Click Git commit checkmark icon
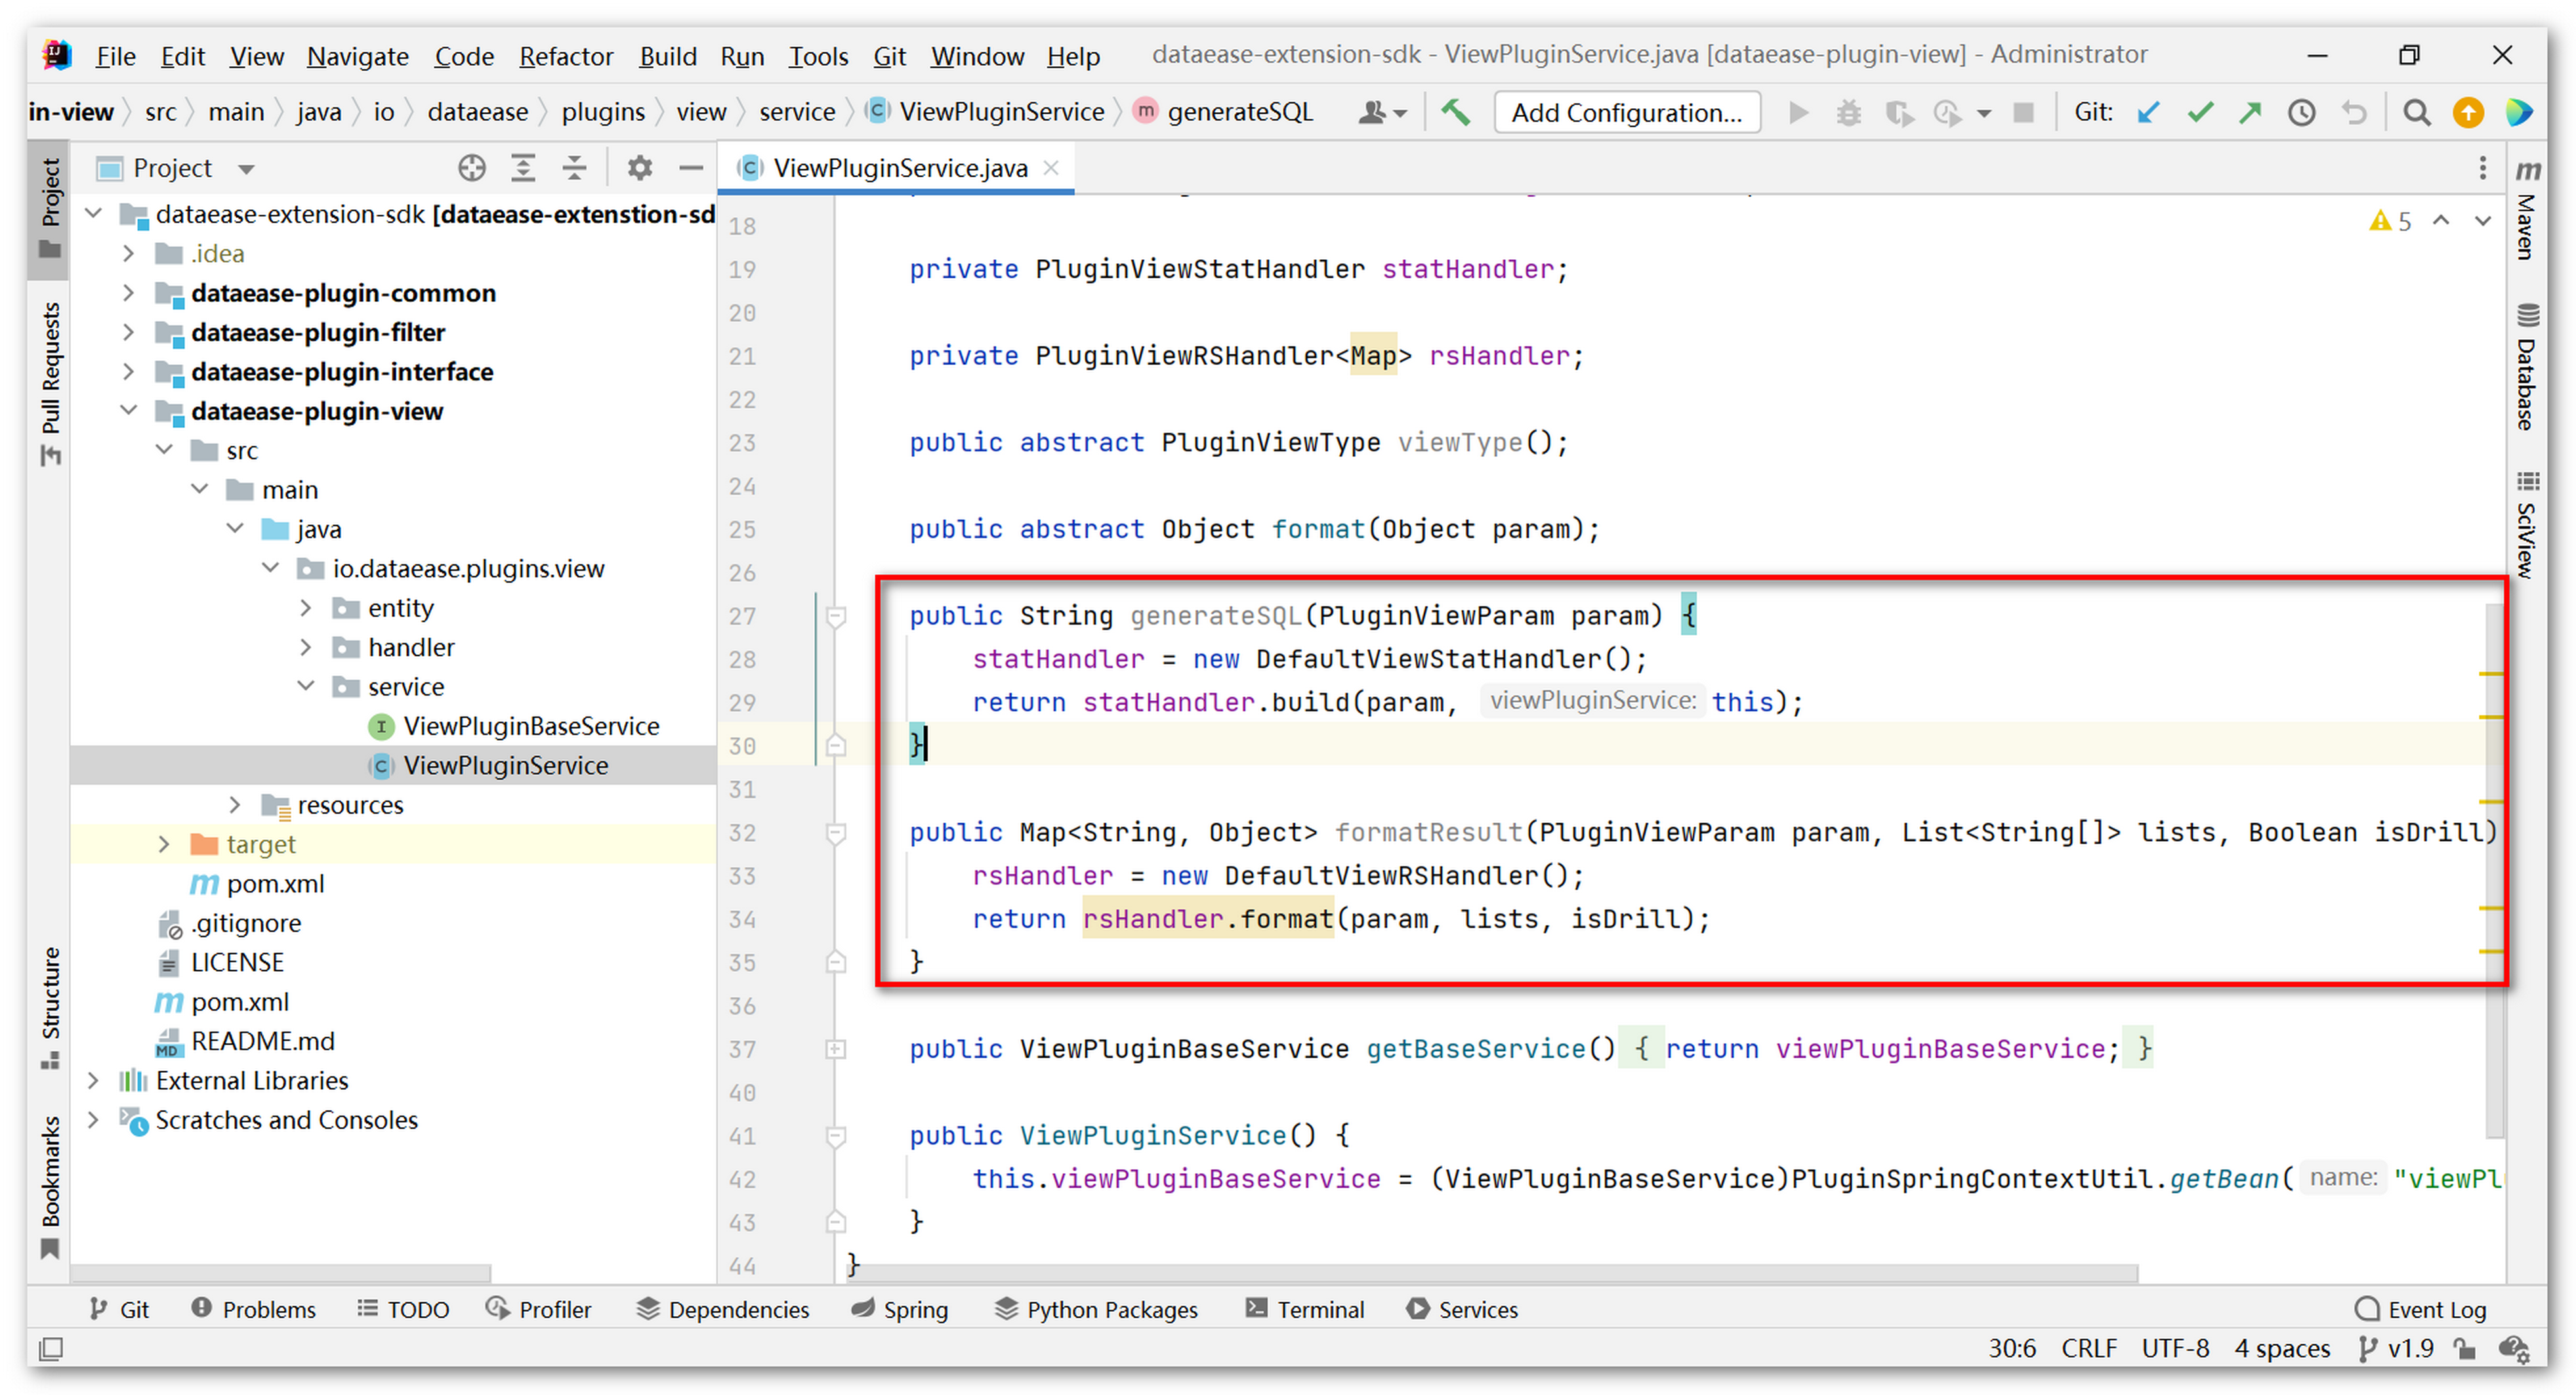The height and width of the screenshot is (1395, 2576). pyautogui.click(x=2199, y=112)
